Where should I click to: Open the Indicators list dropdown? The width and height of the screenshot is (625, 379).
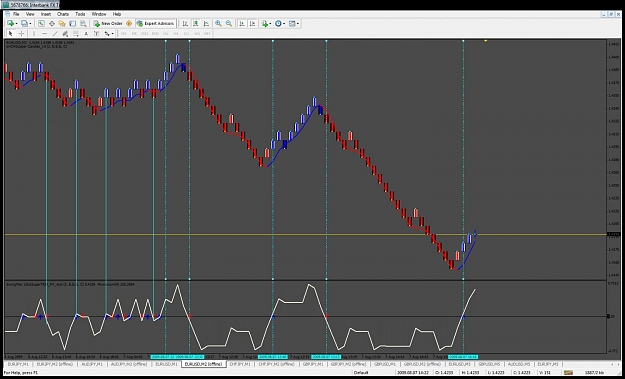266,24
